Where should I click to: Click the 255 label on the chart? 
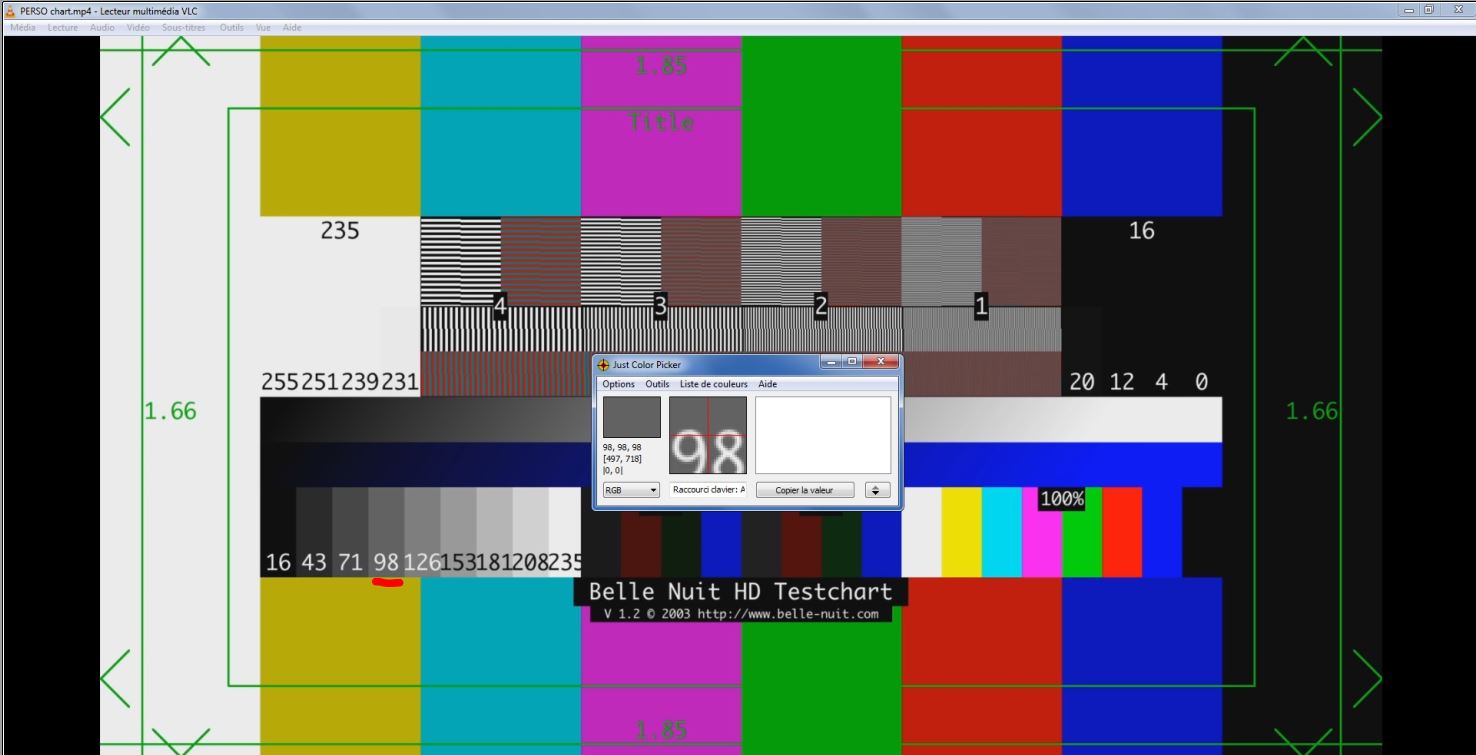coord(280,382)
